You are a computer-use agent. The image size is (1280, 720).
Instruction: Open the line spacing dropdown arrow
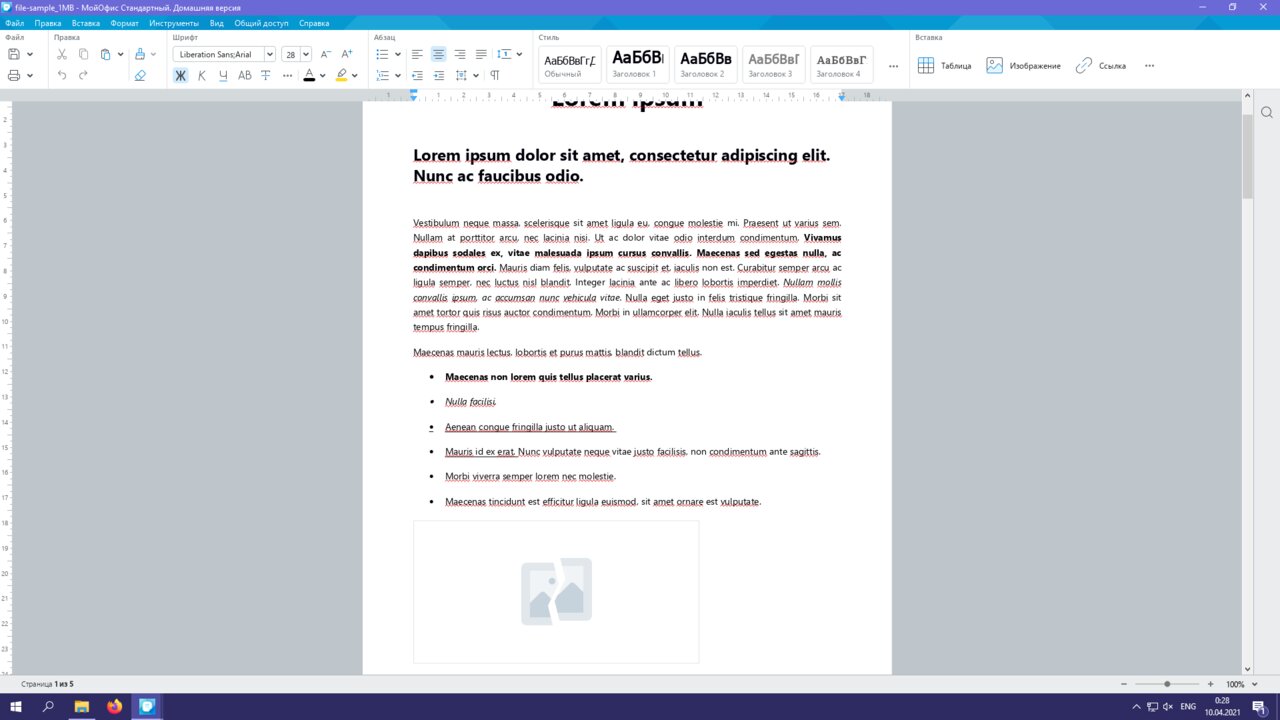point(519,54)
